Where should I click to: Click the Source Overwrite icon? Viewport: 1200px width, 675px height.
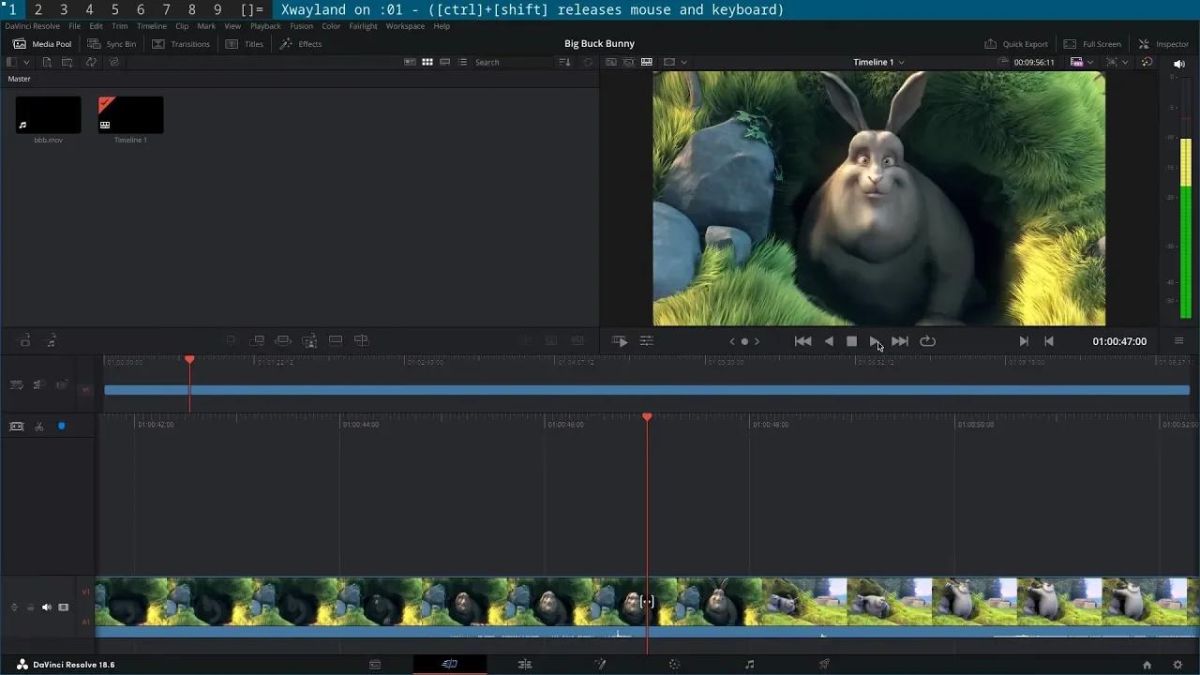362,341
